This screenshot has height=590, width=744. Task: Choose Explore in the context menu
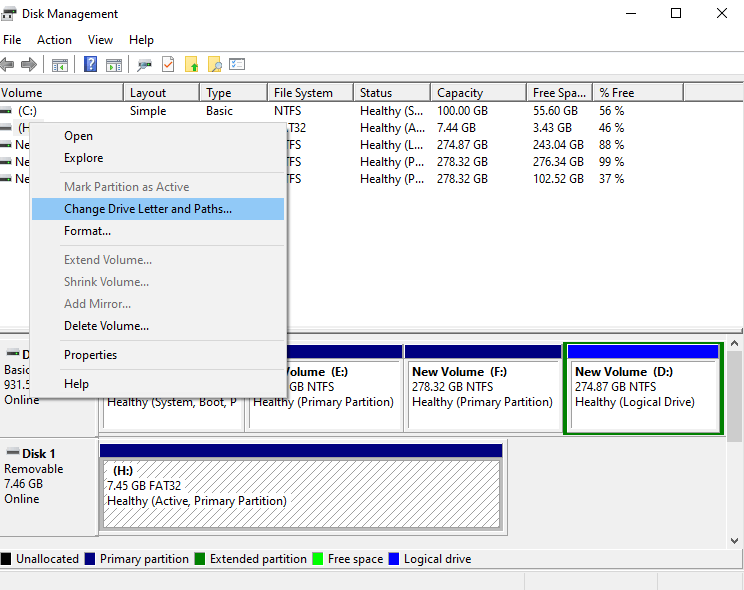tap(83, 158)
